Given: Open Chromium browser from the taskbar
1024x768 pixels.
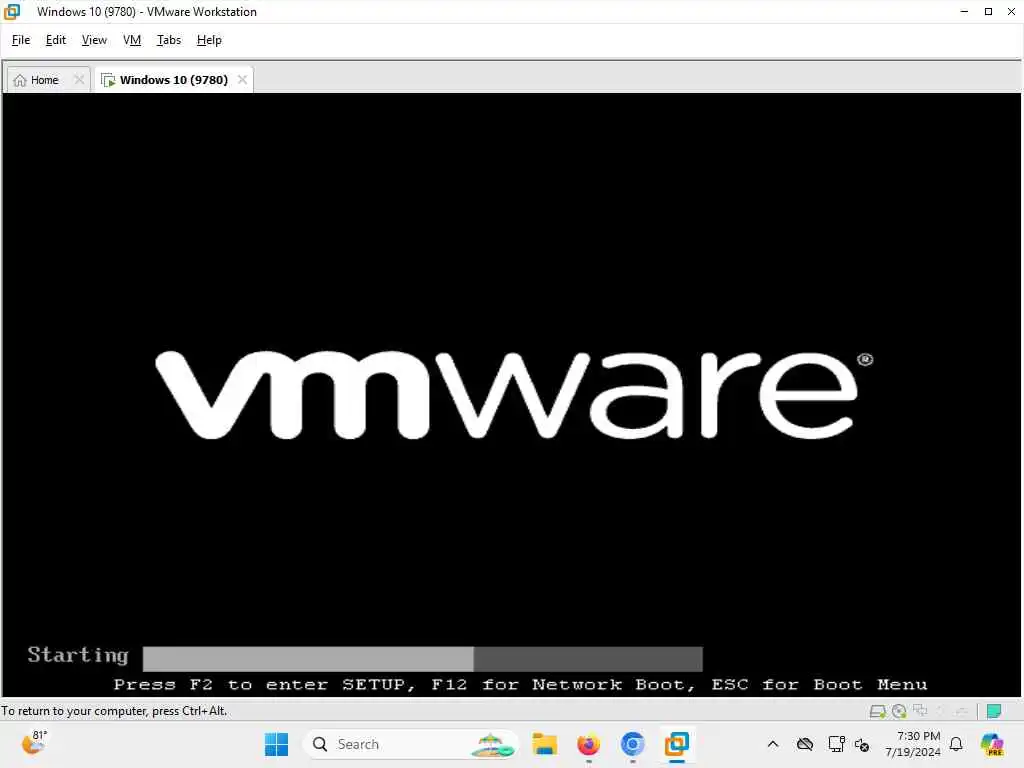Looking at the screenshot, I should click(632, 744).
